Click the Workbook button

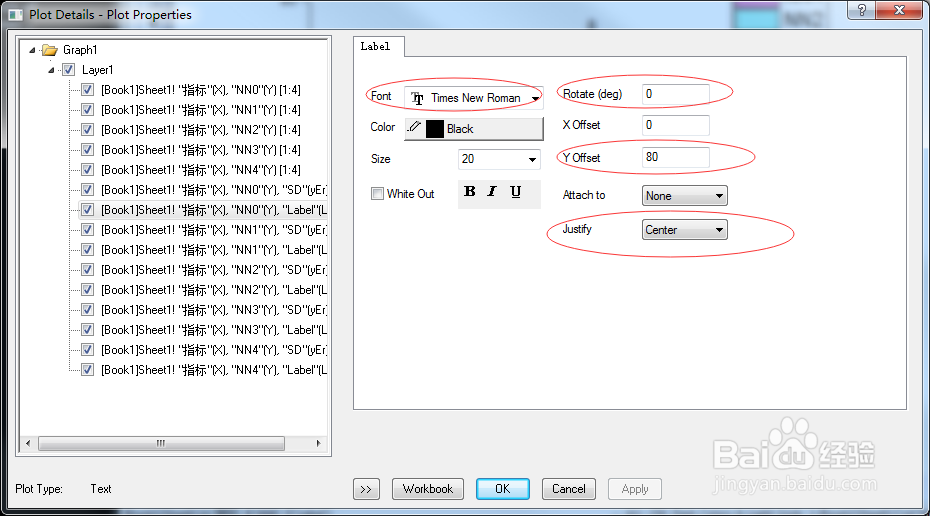[428, 489]
